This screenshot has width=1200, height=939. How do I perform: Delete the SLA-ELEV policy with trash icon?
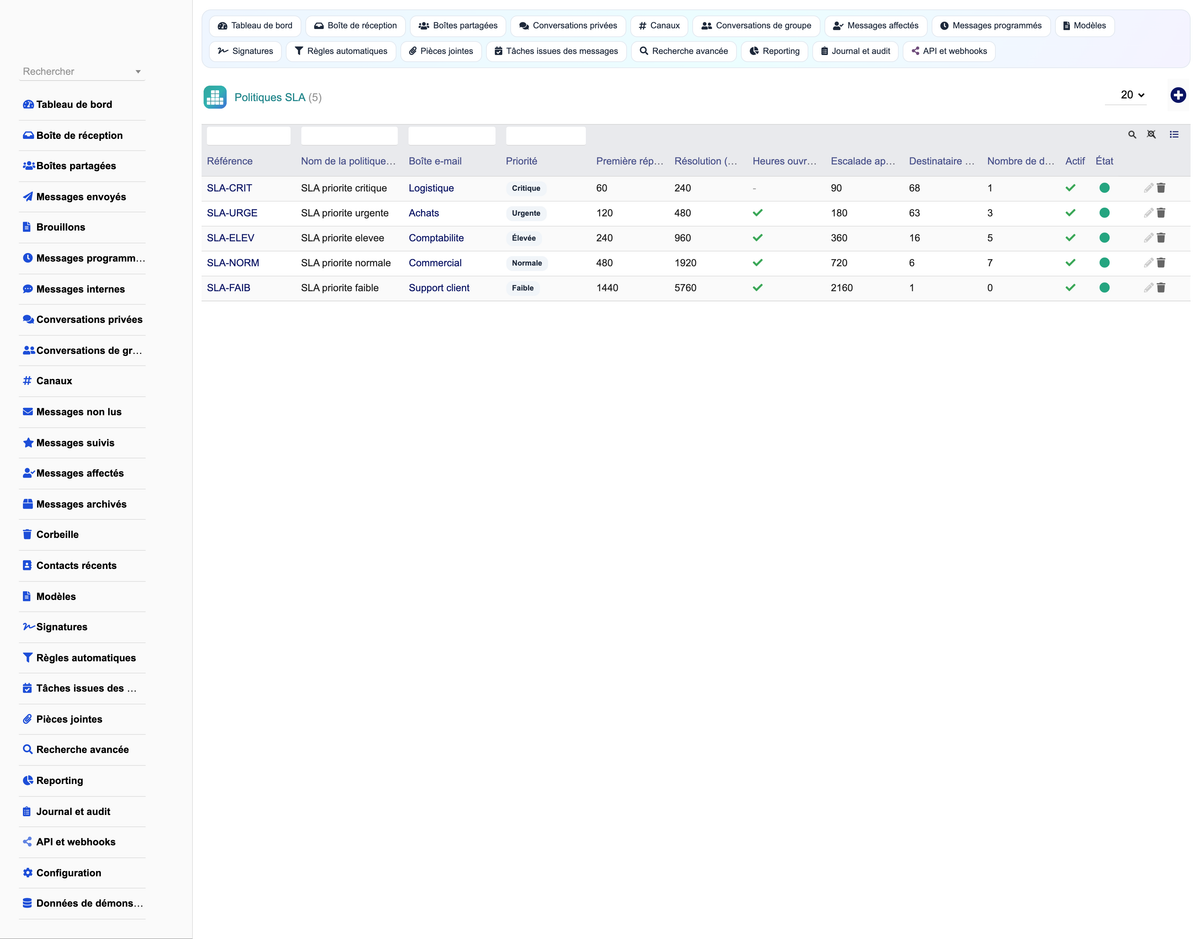pos(1161,238)
